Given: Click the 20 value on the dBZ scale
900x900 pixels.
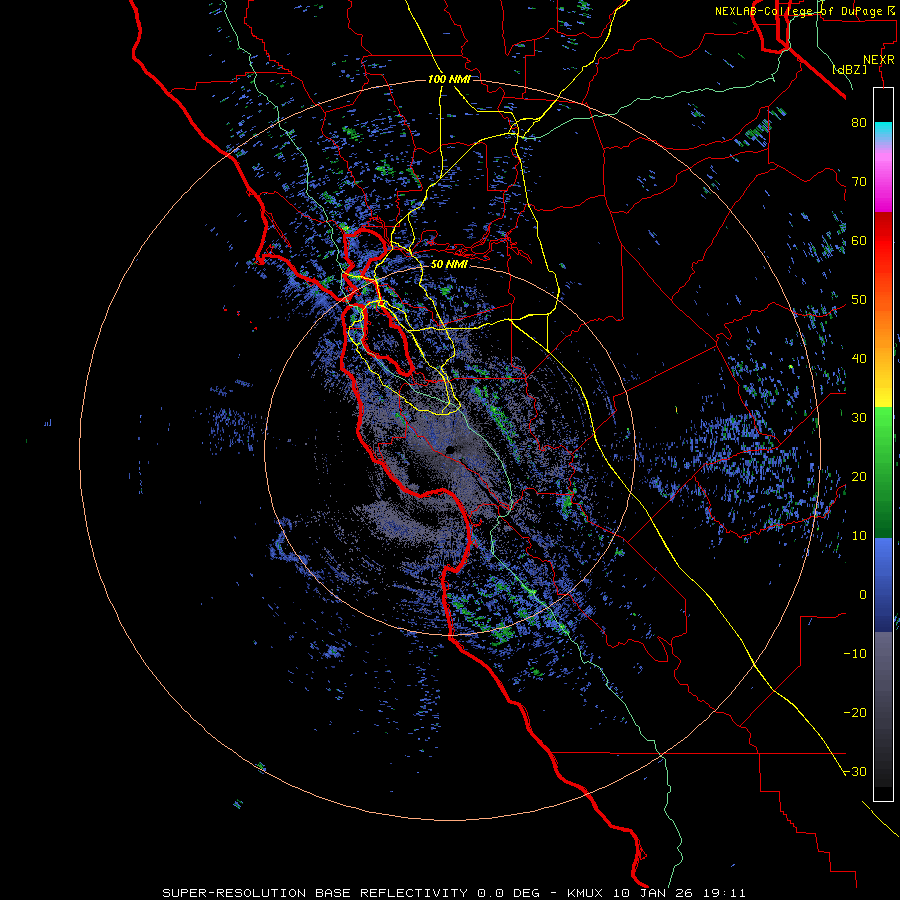Looking at the screenshot, I should [x=859, y=476].
